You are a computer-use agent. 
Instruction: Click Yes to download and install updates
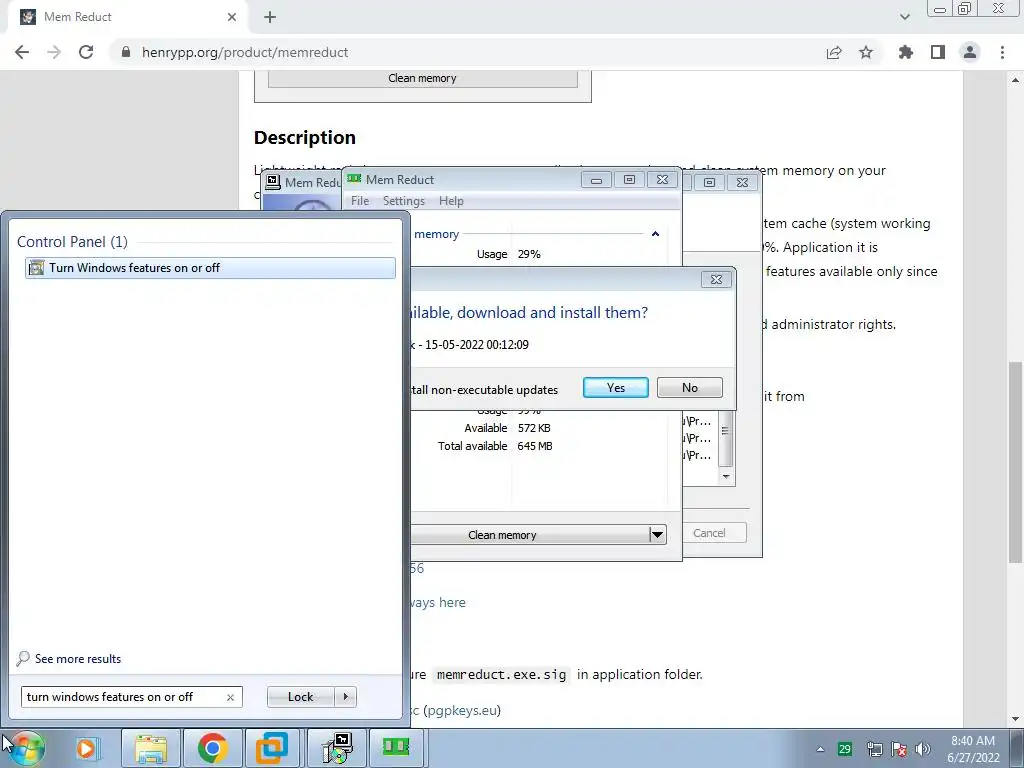coord(615,387)
